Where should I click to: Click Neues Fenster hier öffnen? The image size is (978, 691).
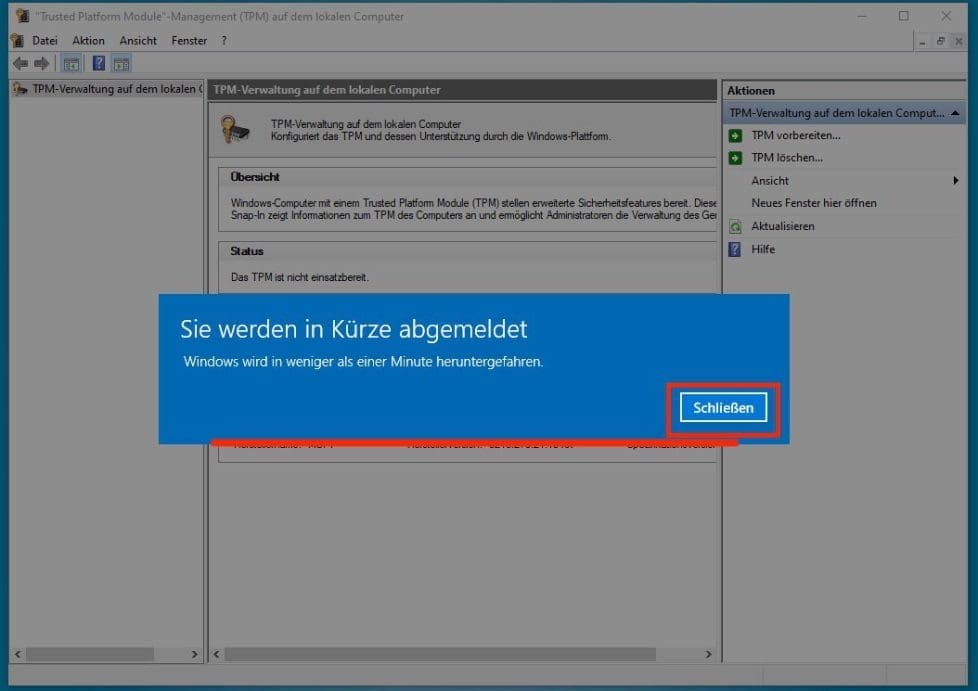tap(813, 203)
